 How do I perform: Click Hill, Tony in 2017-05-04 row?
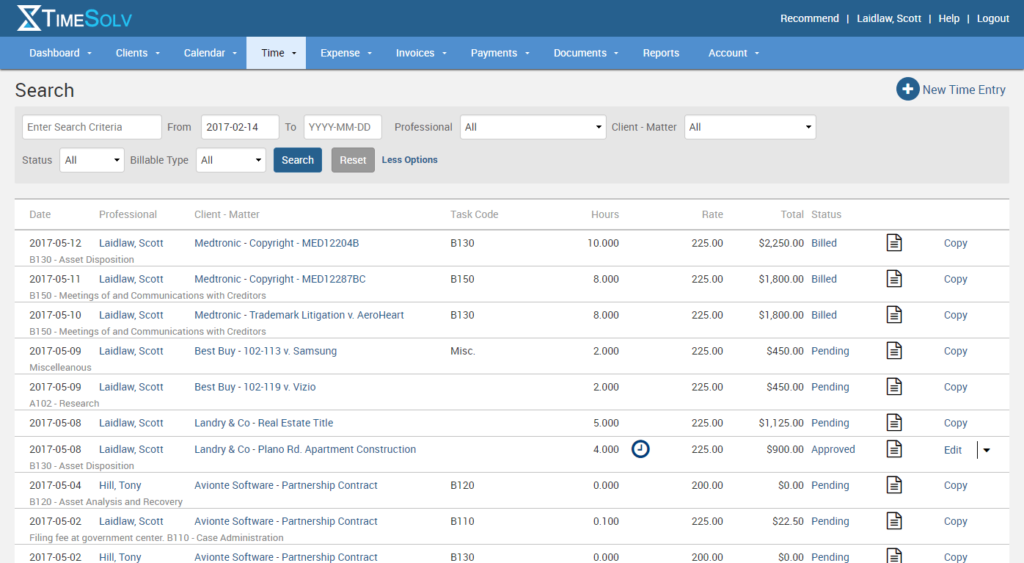click(120, 485)
